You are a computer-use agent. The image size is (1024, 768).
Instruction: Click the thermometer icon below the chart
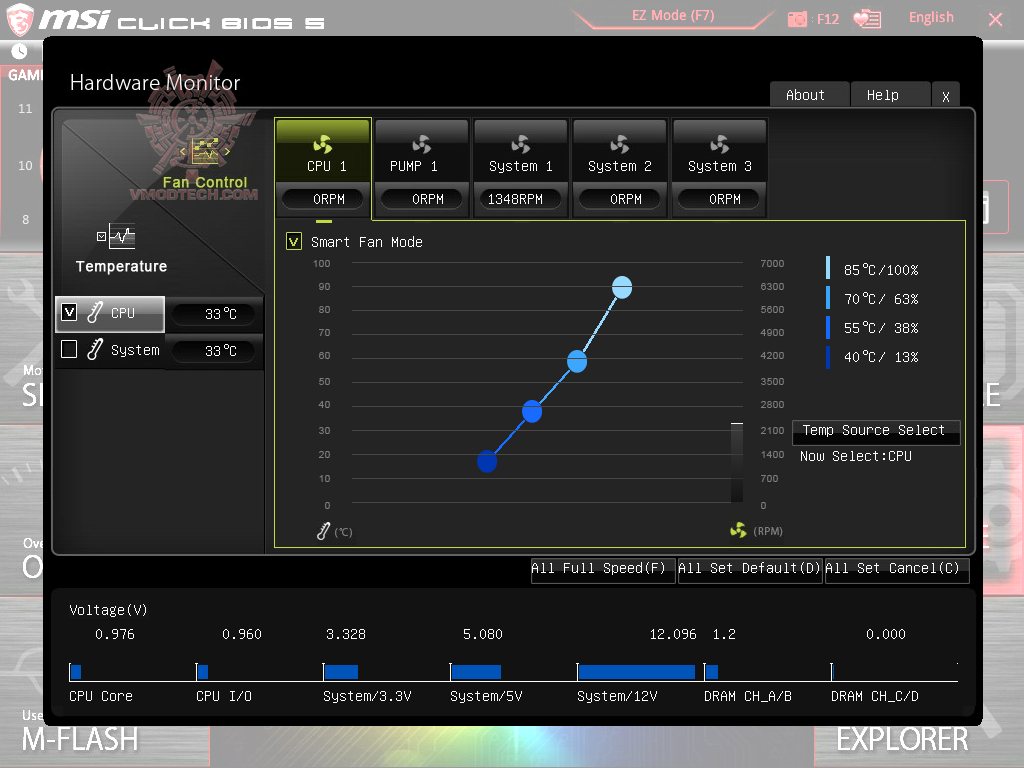(323, 531)
